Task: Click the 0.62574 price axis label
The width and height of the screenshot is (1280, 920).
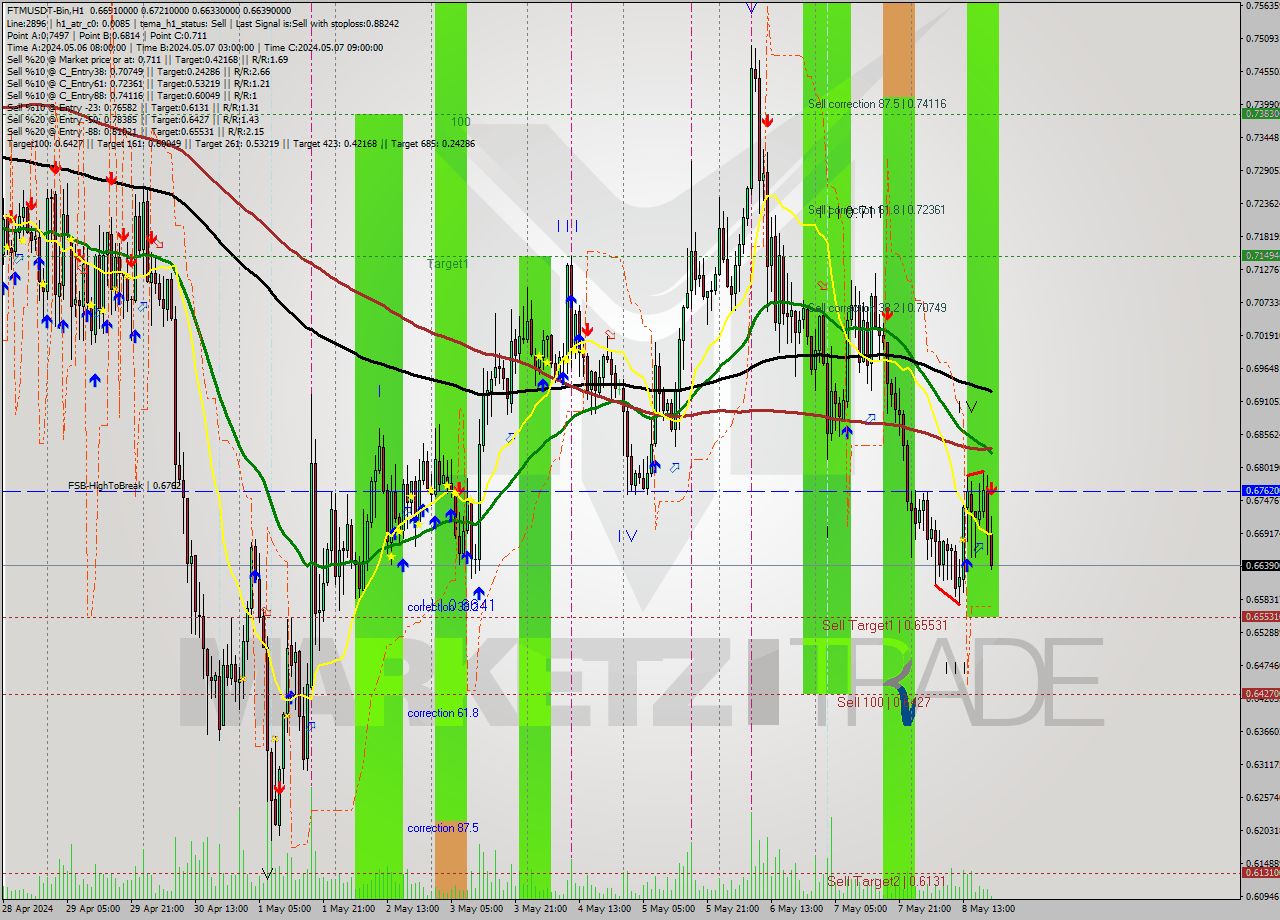Action: pos(1262,797)
